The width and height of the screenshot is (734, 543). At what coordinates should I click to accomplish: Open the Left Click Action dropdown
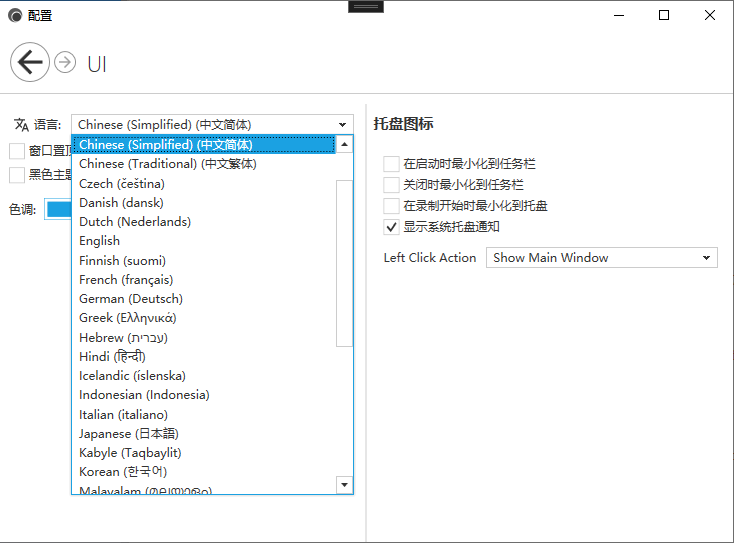tap(601, 258)
